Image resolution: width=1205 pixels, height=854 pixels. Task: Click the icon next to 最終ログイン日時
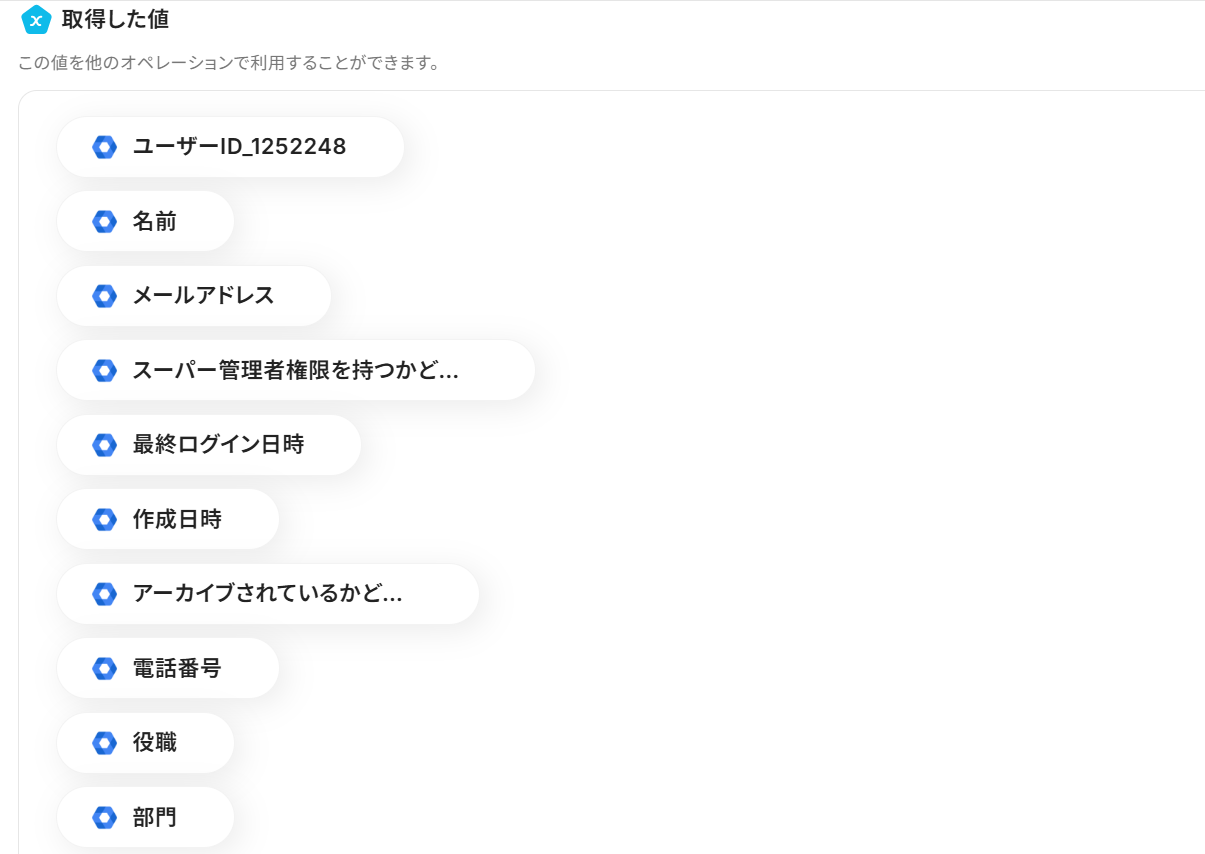coord(104,445)
